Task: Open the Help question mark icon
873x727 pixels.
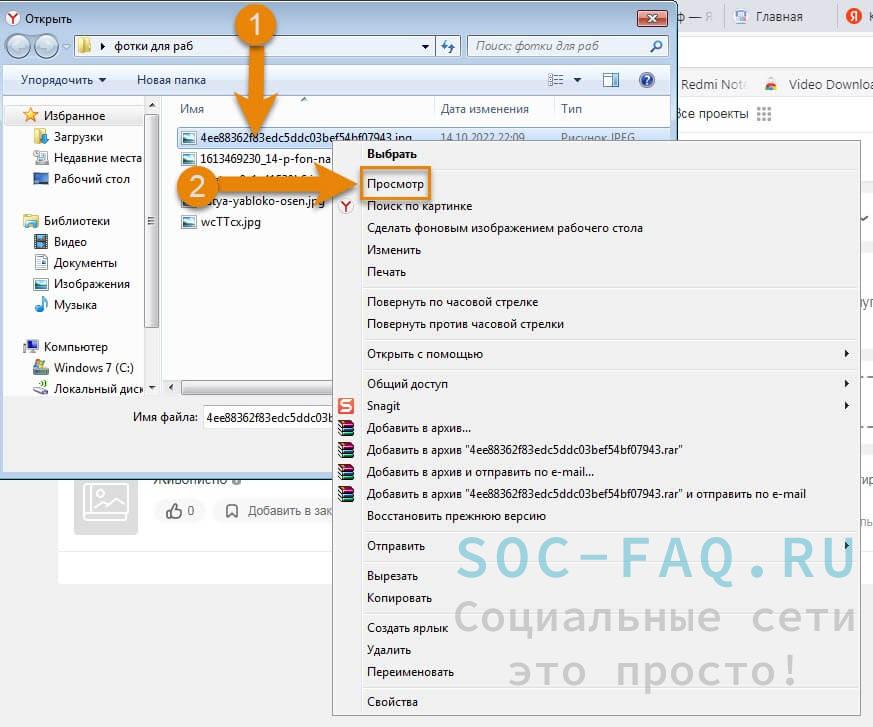Action: 646,80
